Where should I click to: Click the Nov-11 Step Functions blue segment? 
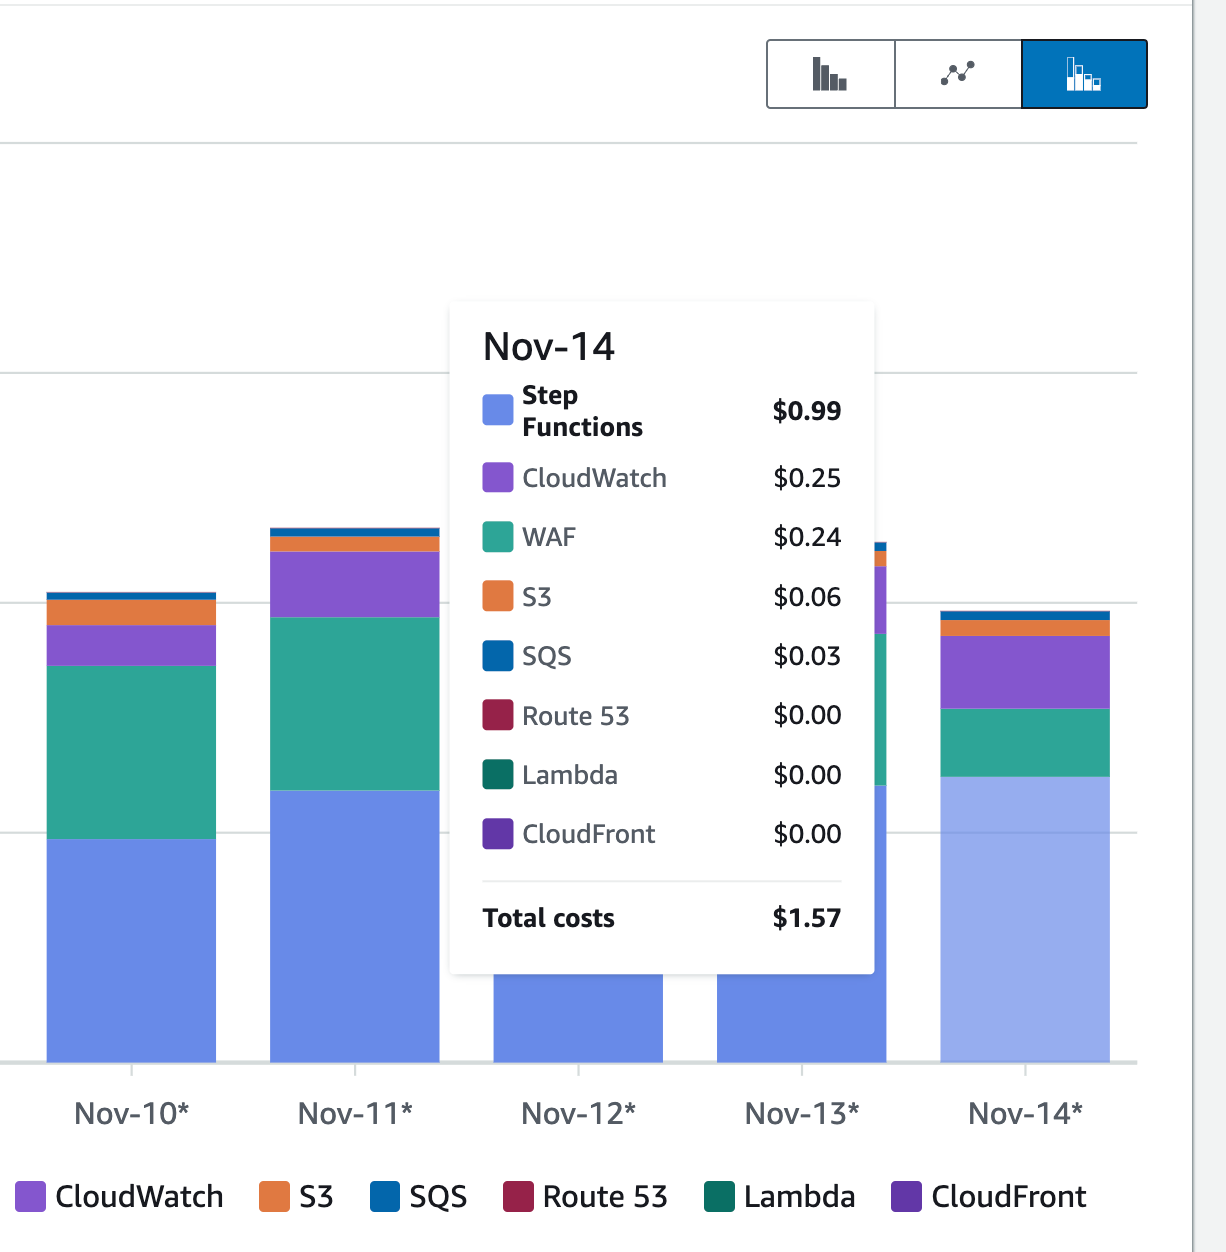tap(355, 926)
